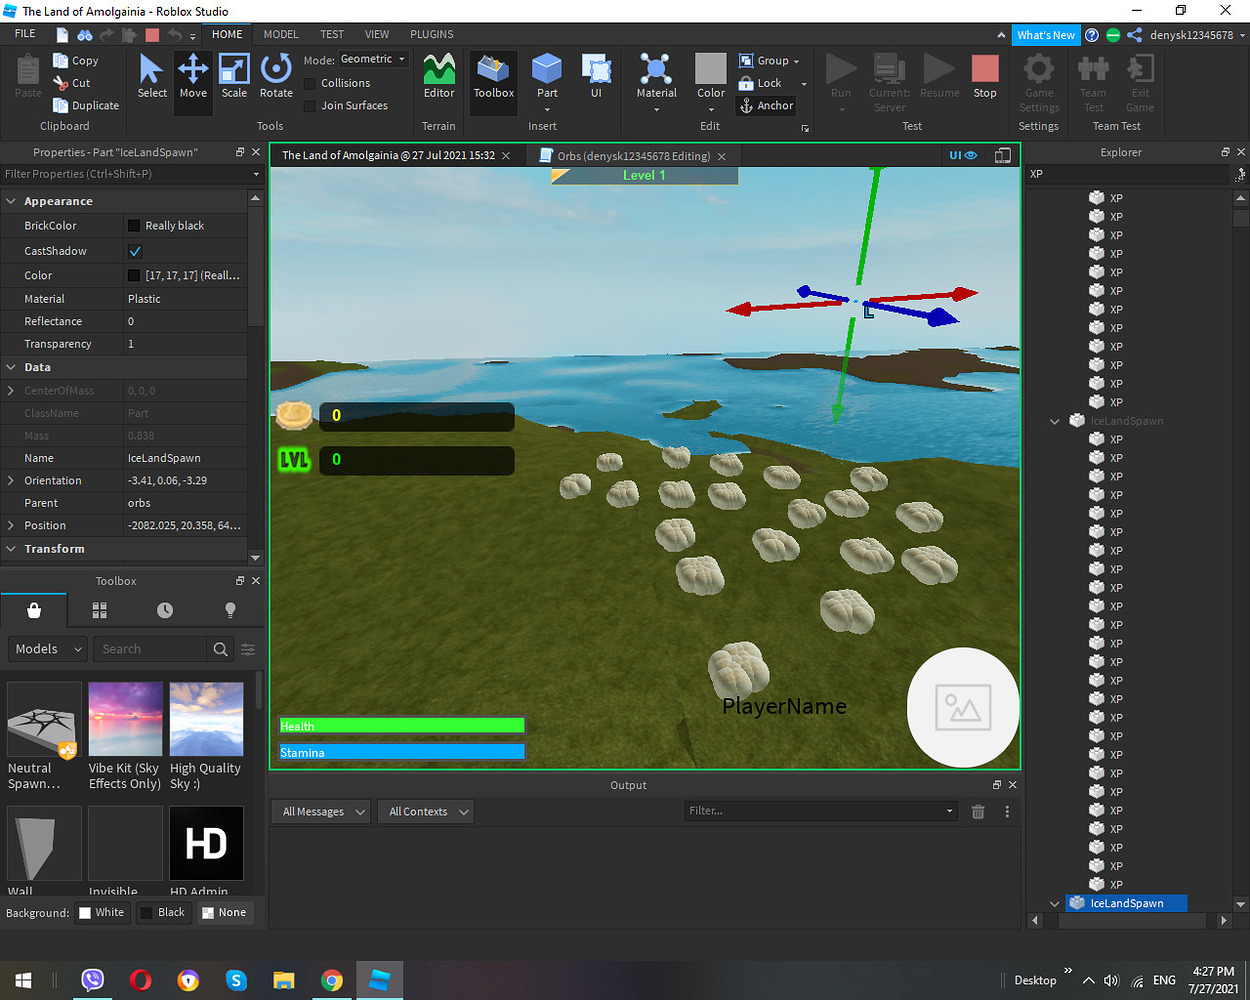Set Toolbox background to Black

162,912
